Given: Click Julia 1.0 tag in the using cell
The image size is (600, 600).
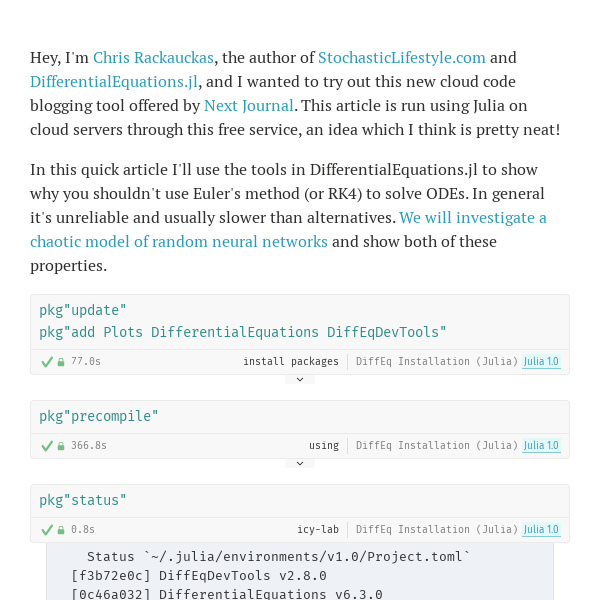Looking at the screenshot, I should click(541, 445).
